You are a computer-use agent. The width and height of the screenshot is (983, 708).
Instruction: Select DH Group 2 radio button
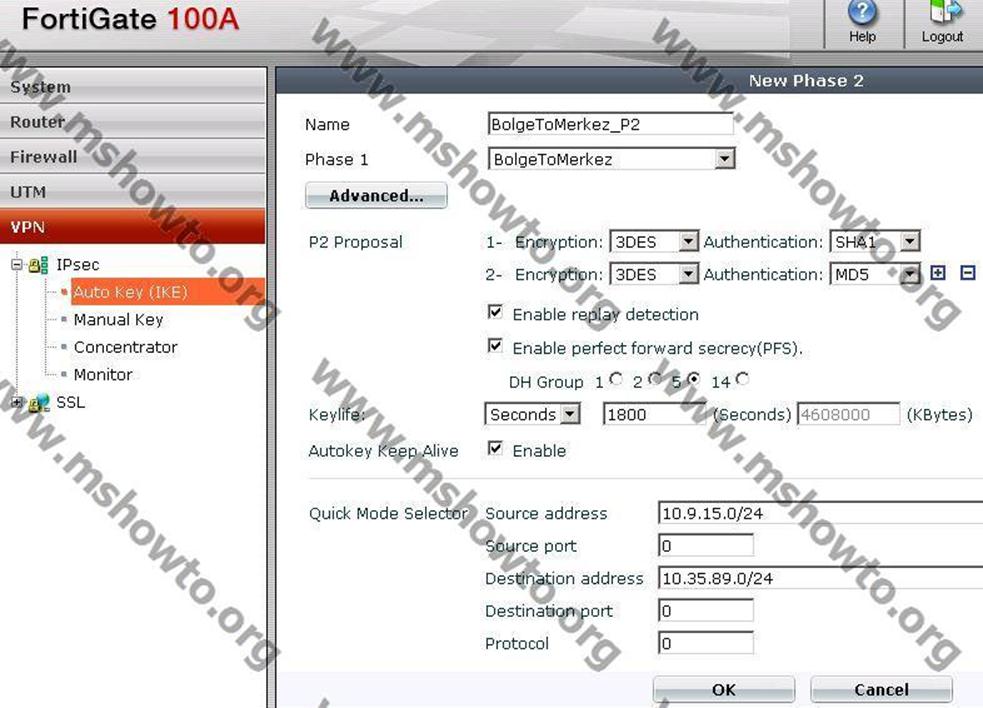tap(655, 379)
